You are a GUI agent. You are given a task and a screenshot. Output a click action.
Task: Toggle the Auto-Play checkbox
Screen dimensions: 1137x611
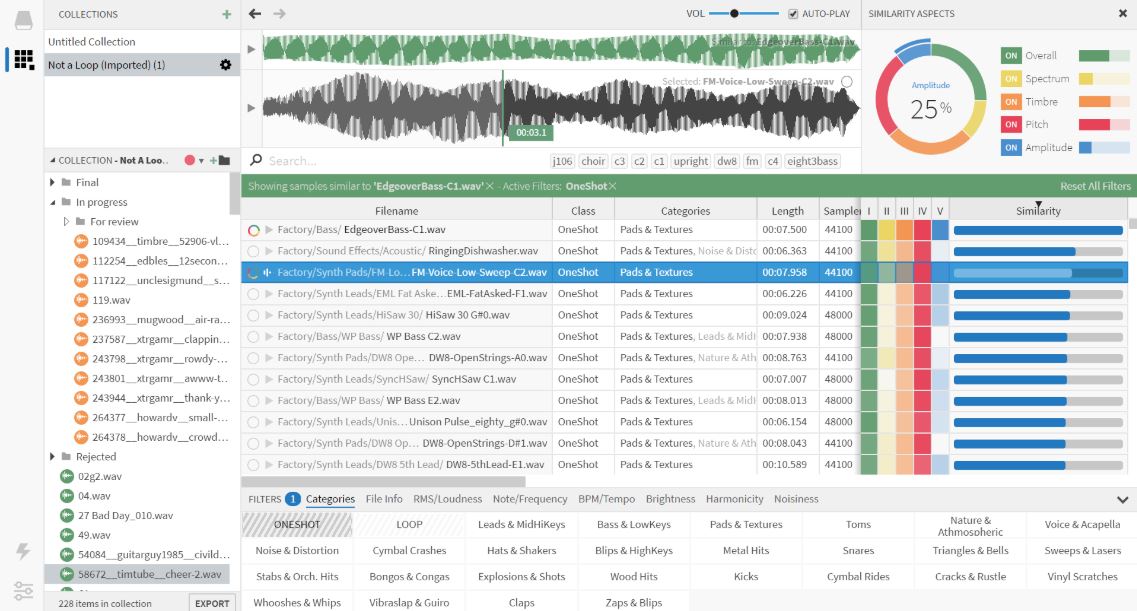coord(793,14)
